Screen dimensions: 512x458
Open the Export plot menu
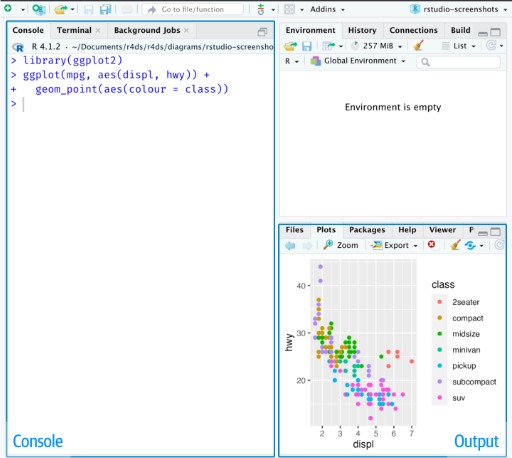click(395, 245)
